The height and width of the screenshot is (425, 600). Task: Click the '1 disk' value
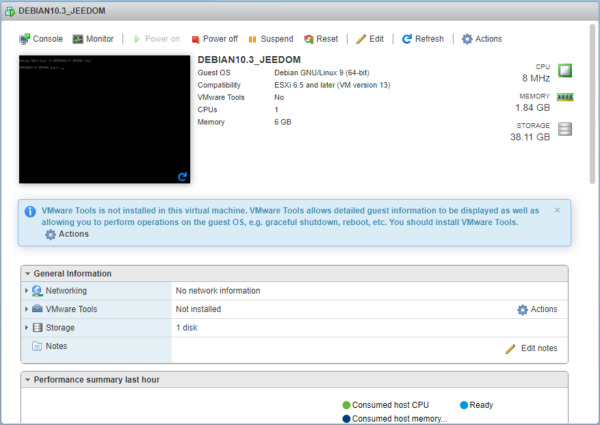click(x=187, y=328)
